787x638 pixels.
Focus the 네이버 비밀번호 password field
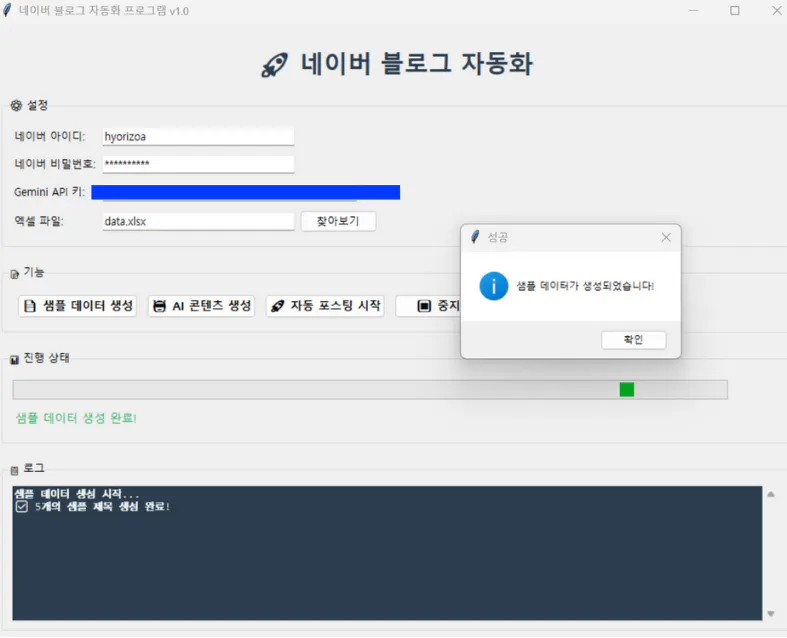198,164
